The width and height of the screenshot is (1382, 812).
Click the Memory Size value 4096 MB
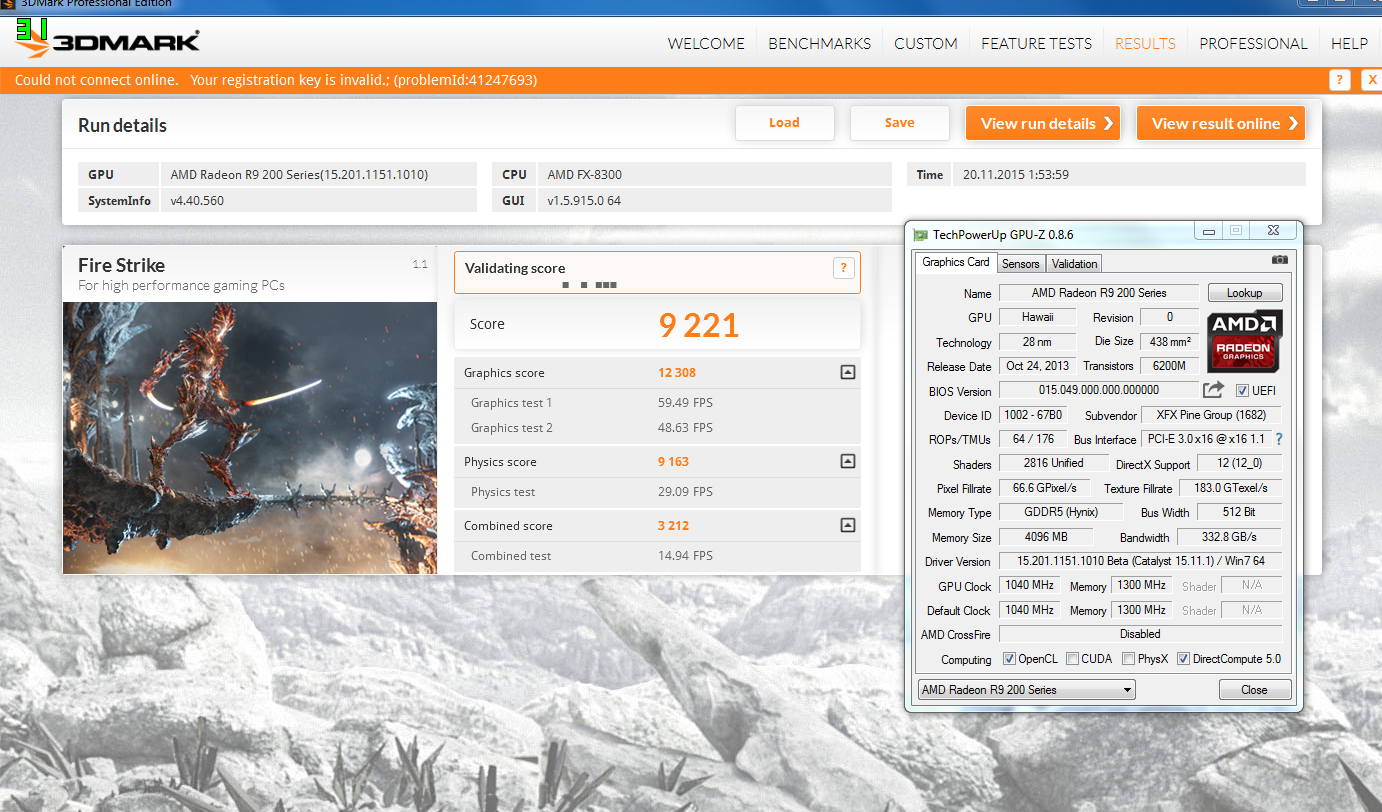point(1044,537)
